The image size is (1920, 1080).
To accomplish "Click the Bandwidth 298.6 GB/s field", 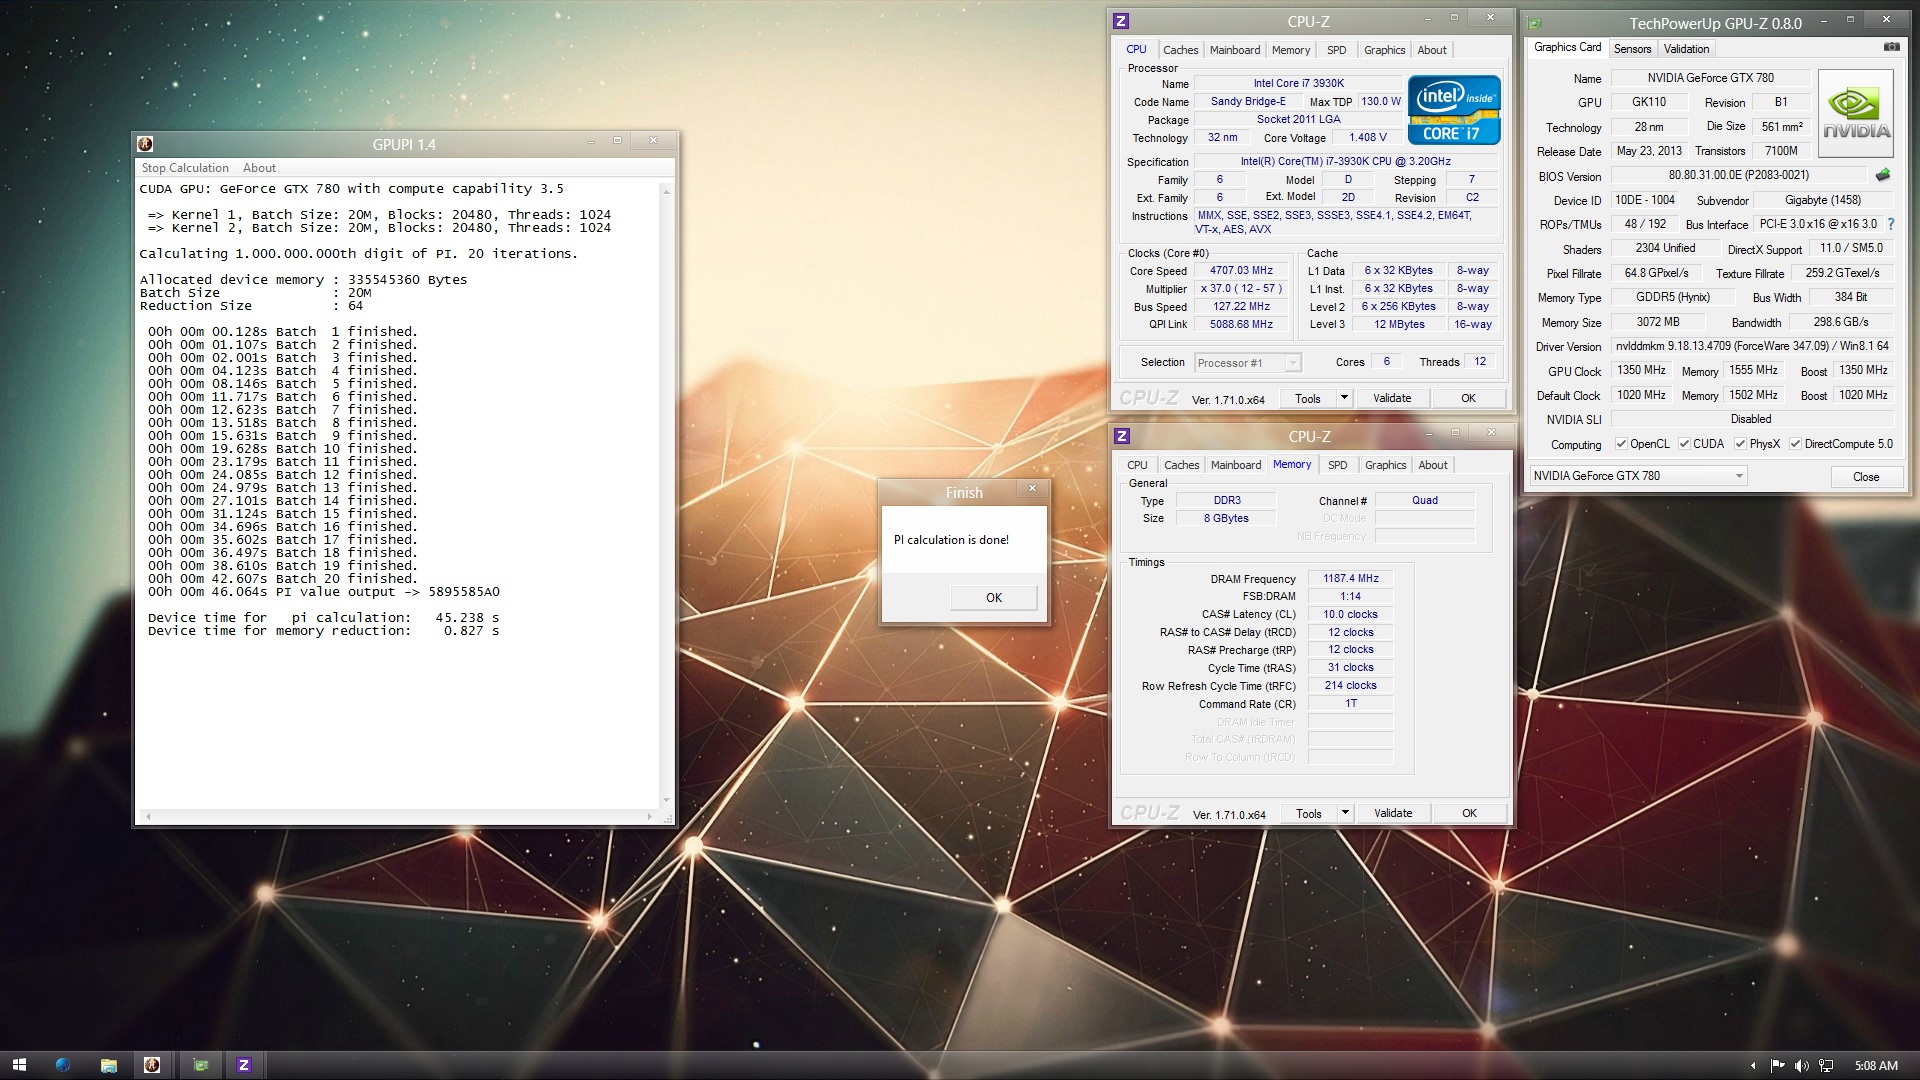I will point(1840,322).
